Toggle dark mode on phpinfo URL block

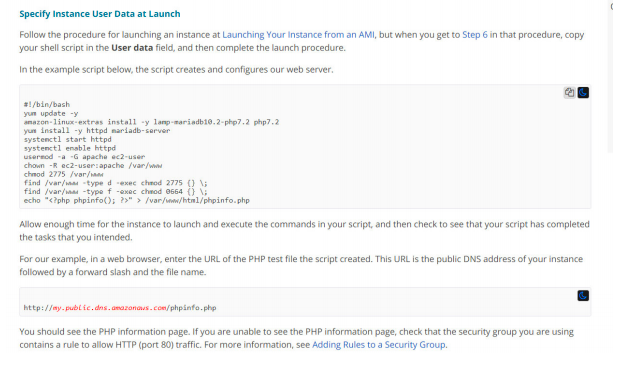[x=583, y=296]
